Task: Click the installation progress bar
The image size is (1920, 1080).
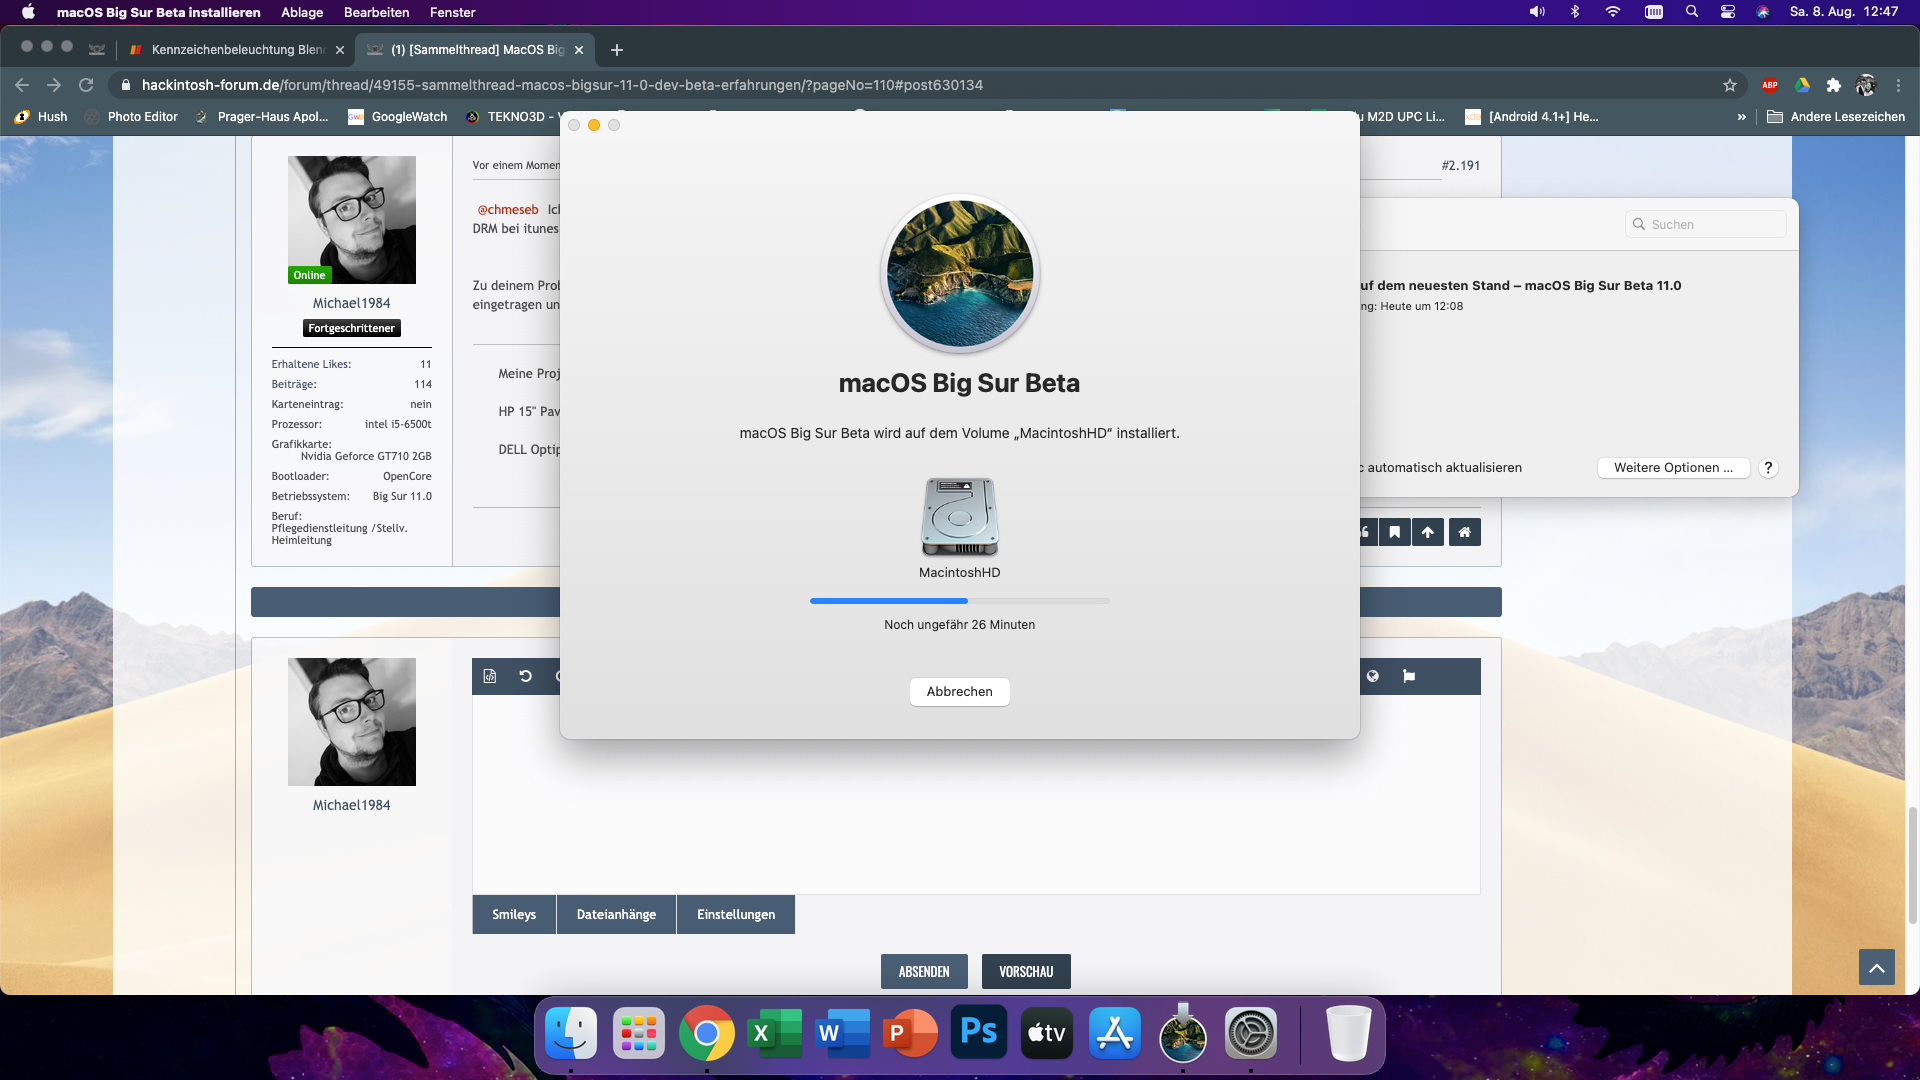Action: coord(959,601)
